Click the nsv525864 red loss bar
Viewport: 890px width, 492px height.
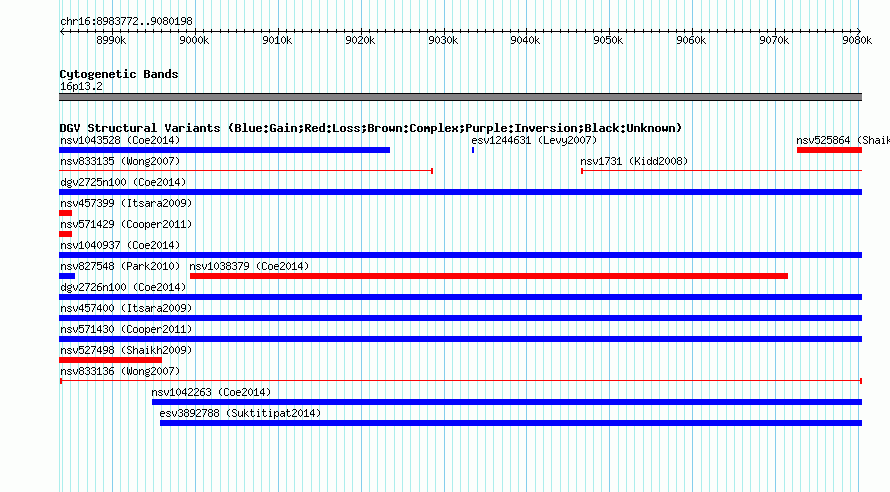(829, 150)
